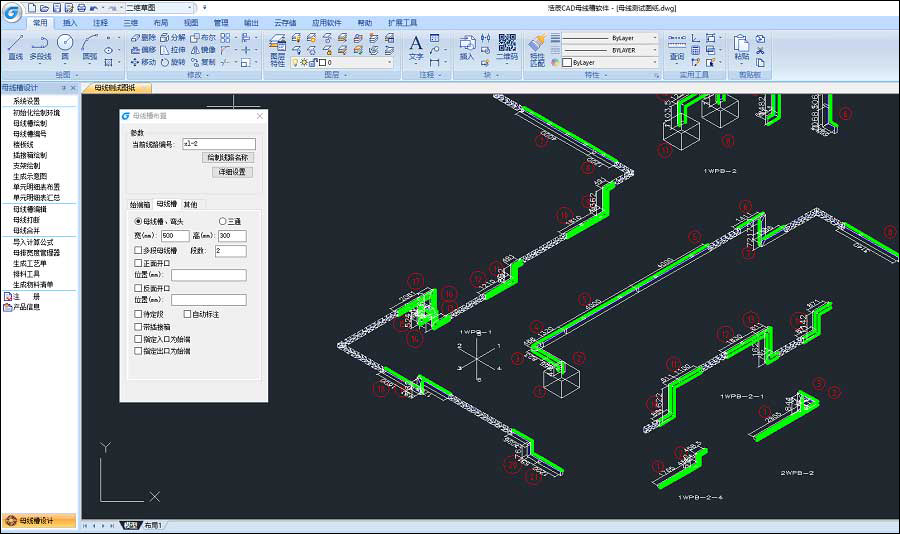Screen dimensions: 900x534
Task: Activate the 特性匹配 (Match Properties) brush
Action: pyautogui.click(x=537, y=48)
